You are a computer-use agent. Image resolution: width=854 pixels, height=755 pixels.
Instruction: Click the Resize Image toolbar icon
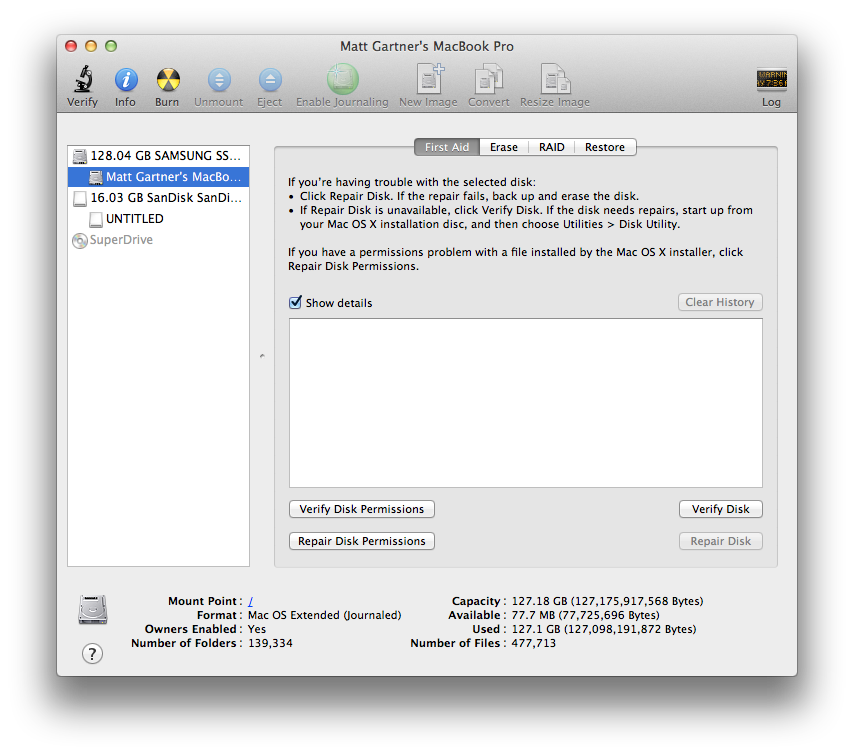point(555,78)
